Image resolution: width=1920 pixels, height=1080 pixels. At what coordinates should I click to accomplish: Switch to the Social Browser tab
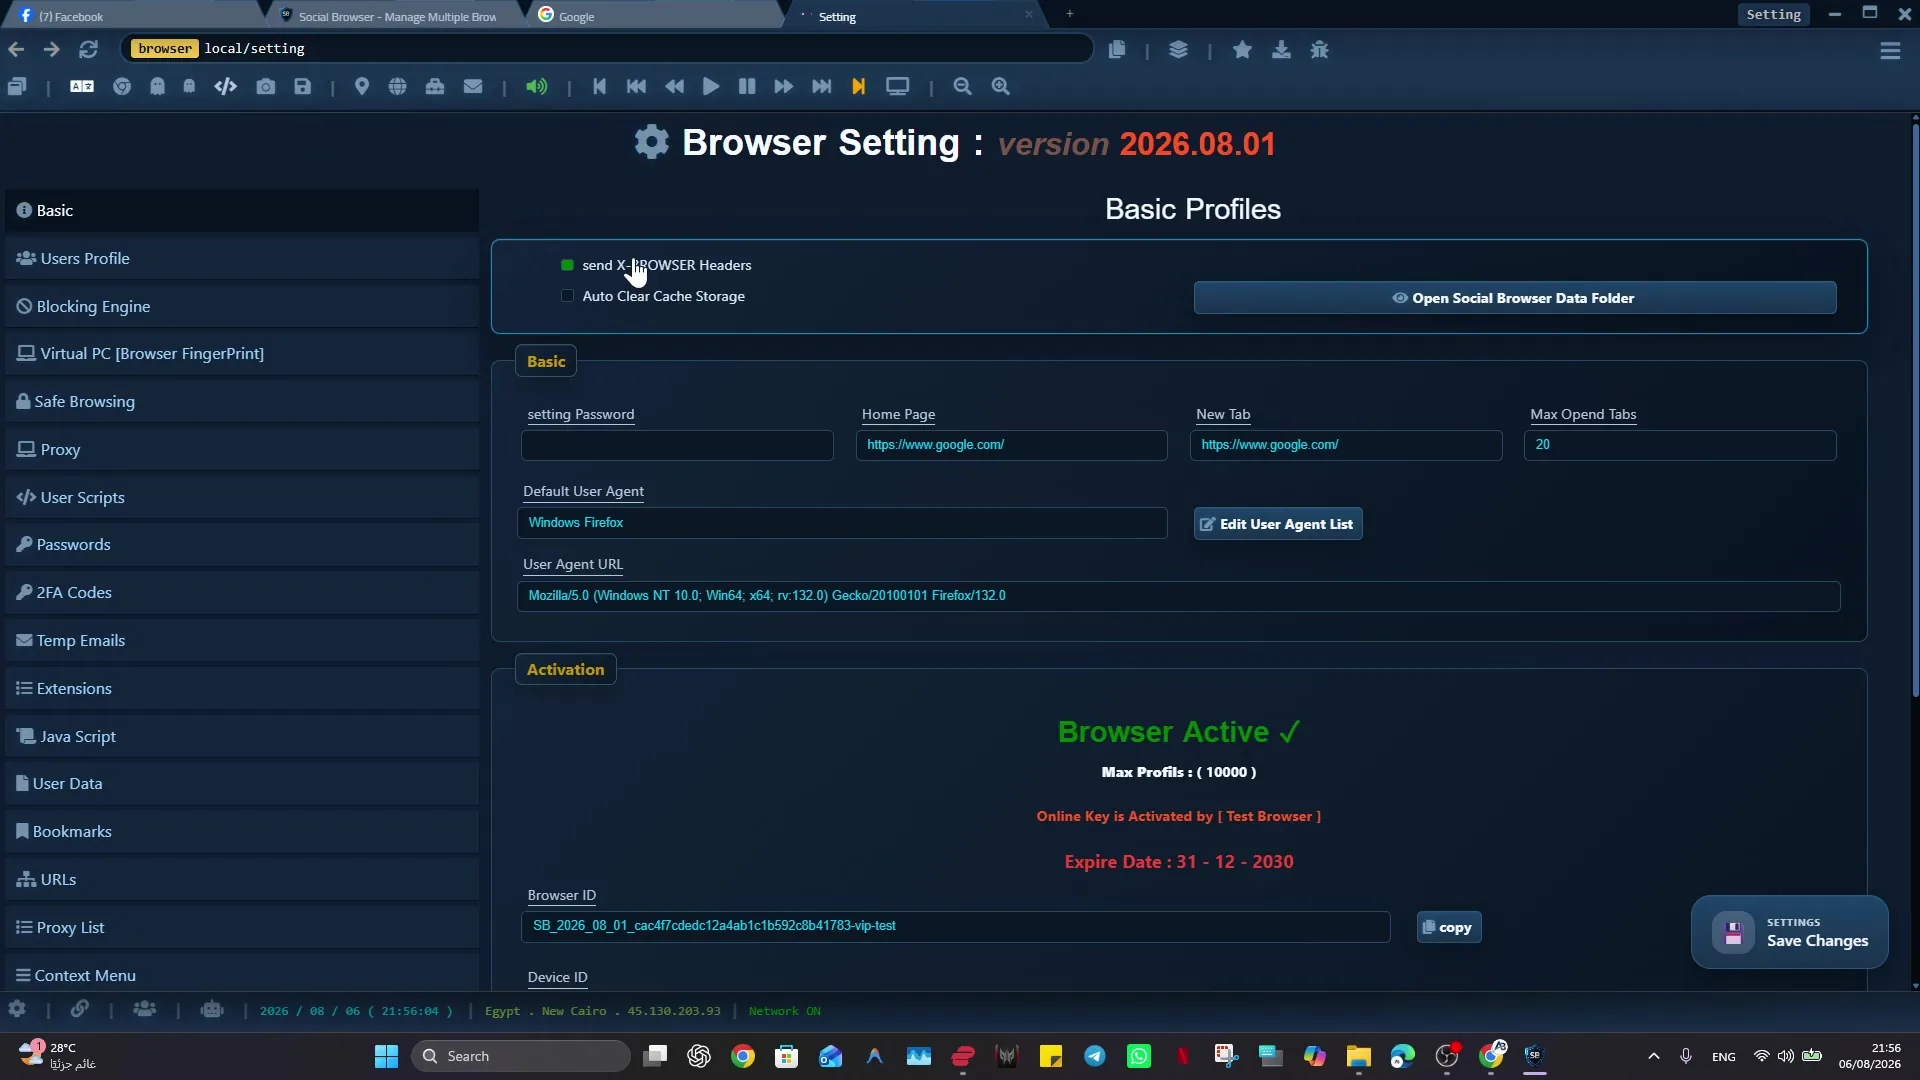(x=397, y=16)
